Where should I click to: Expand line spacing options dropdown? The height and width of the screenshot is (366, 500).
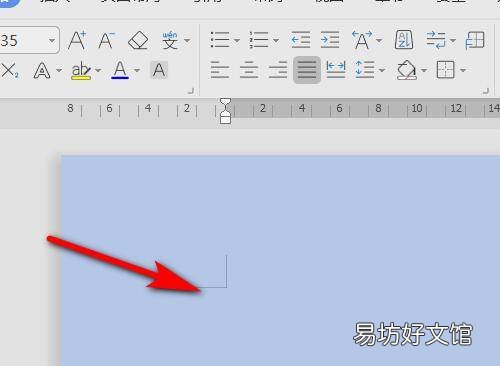coord(382,70)
